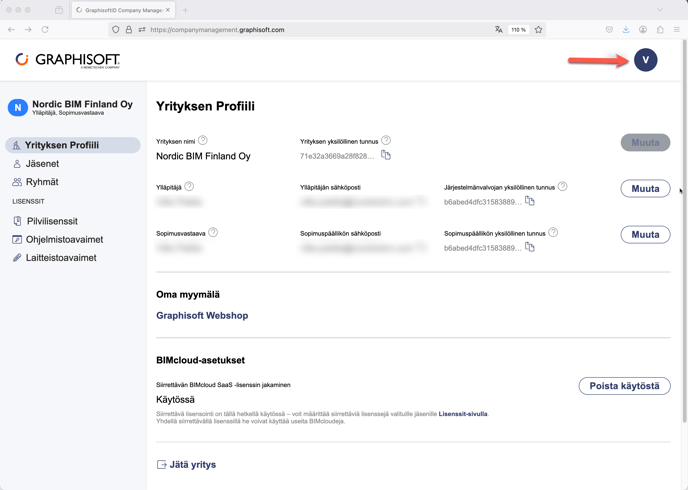Image resolution: width=688 pixels, height=490 pixels.
Task: Copy the Sopimuspäällikön yksilöllinen tunnus value
Action: [x=530, y=247]
